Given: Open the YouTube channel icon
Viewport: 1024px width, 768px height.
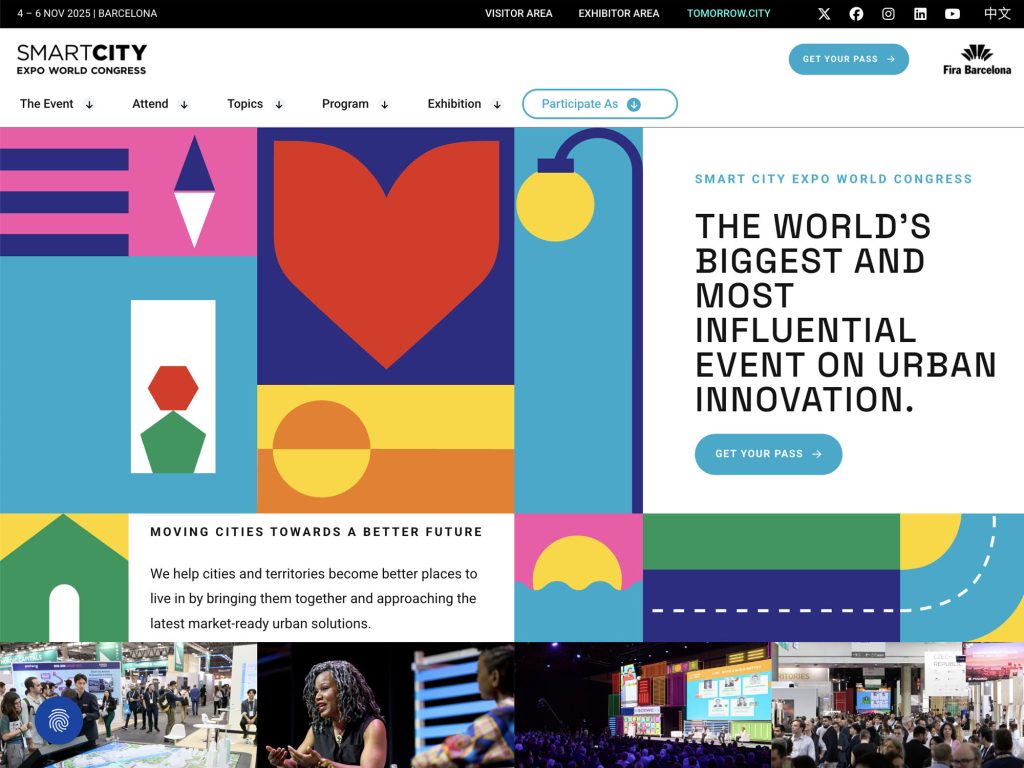Looking at the screenshot, I should pyautogui.click(x=951, y=13).
